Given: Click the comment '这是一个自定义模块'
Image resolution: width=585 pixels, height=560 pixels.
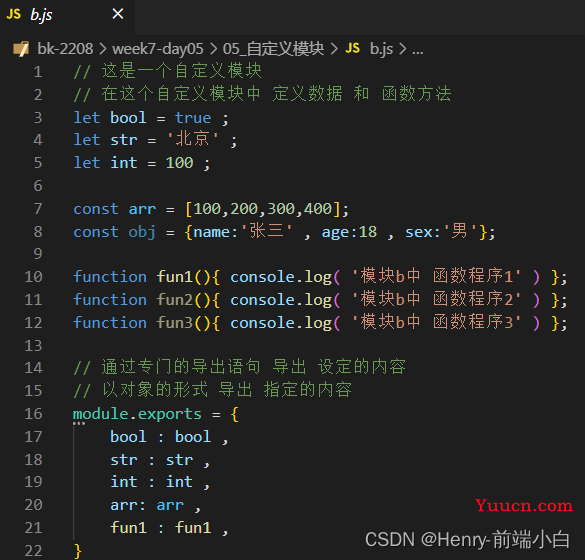Looking at the screenshot, I should (x=182, y=71).
